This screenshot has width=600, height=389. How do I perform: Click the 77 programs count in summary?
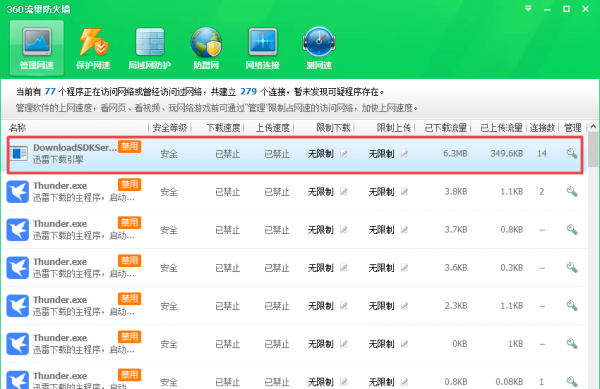coord(50,92)
